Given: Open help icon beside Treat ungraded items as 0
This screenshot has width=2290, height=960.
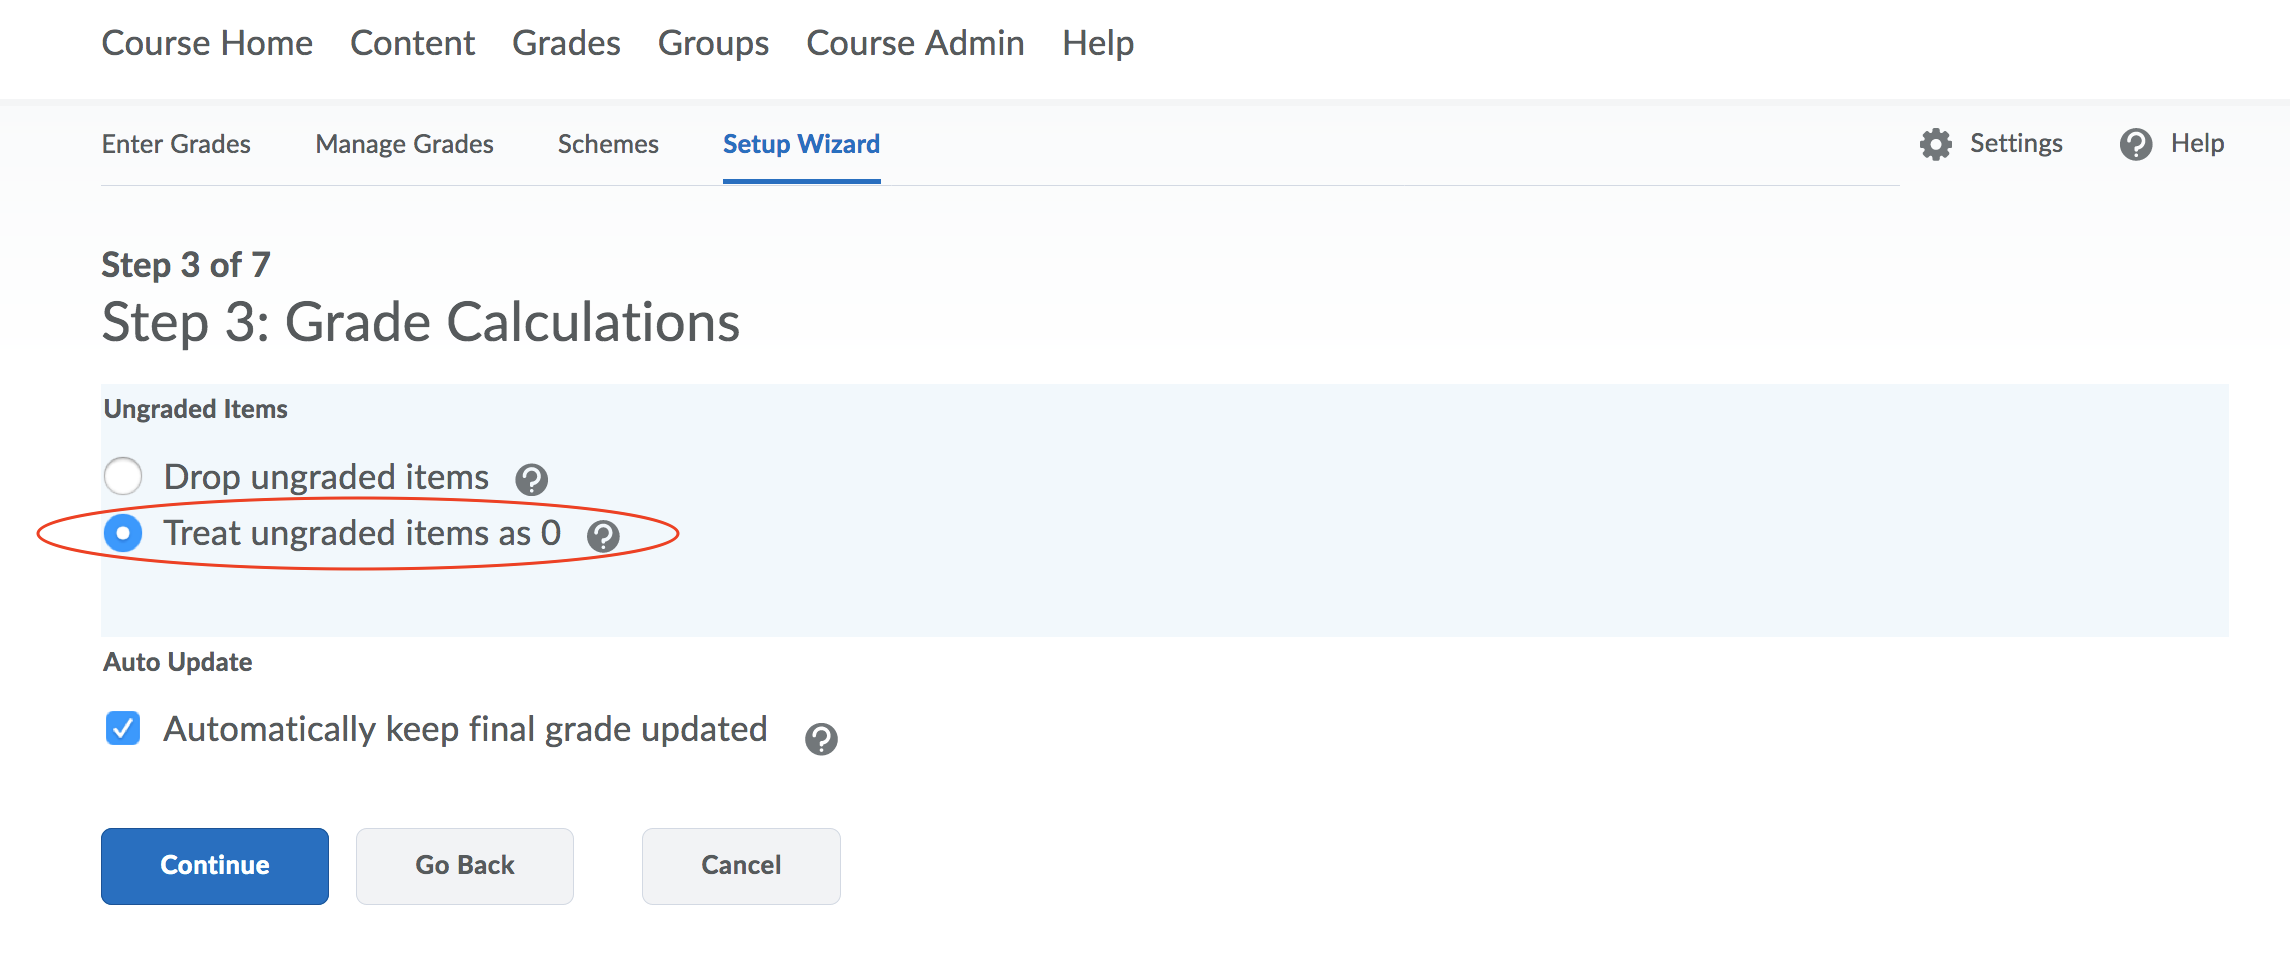Looking at the screenshot, I should click(x=603, y=537).
